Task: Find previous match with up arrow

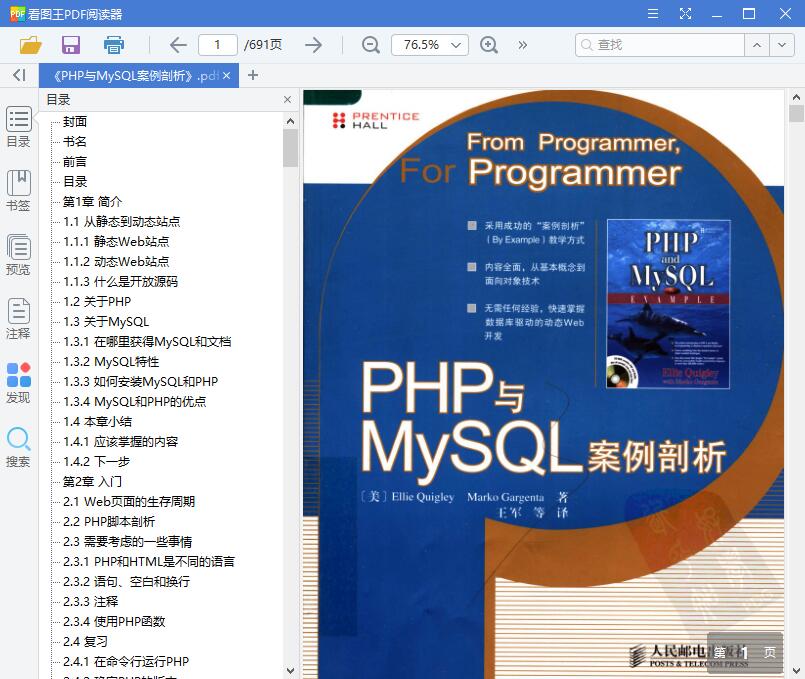Action: tap(757, 45)
